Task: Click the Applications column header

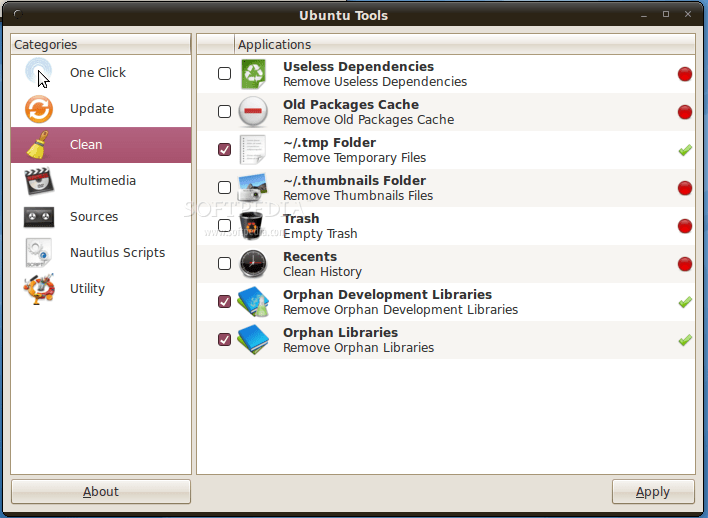Action: pos(465,44)
